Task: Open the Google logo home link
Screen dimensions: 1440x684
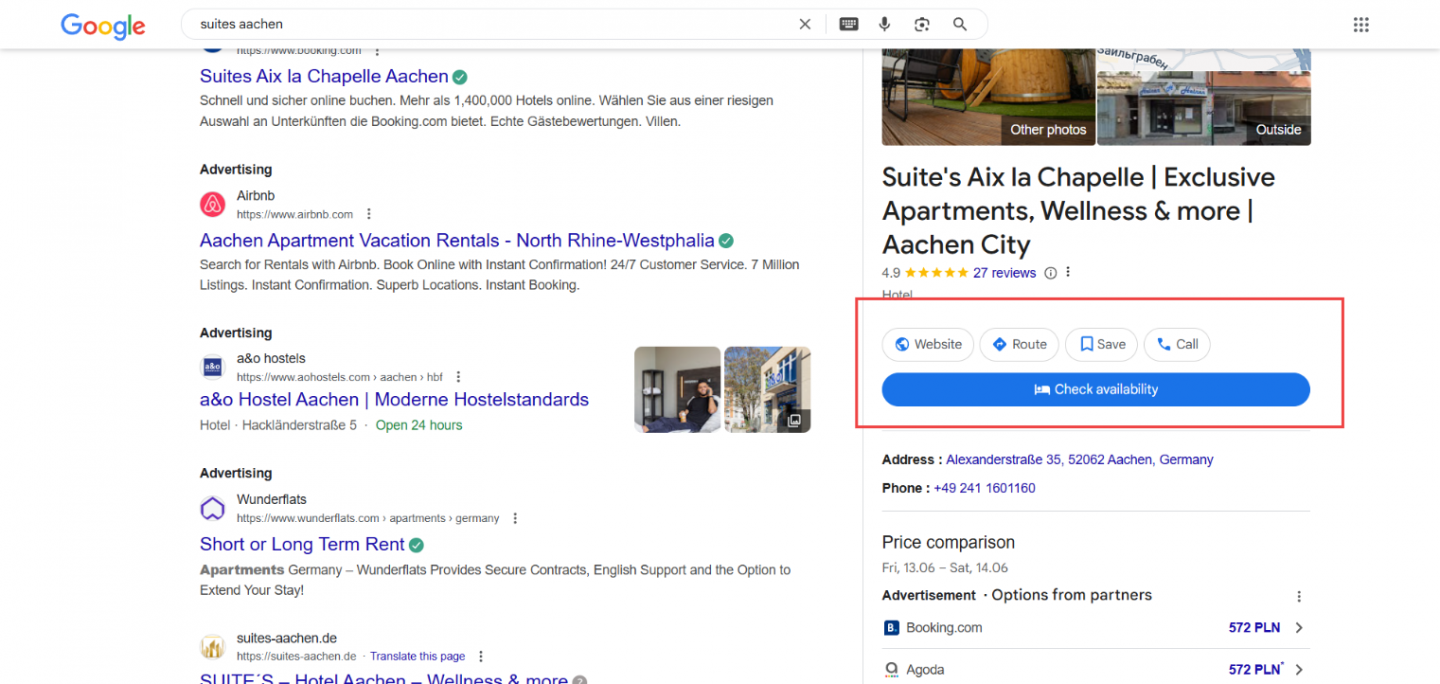Action: (102, 26)
